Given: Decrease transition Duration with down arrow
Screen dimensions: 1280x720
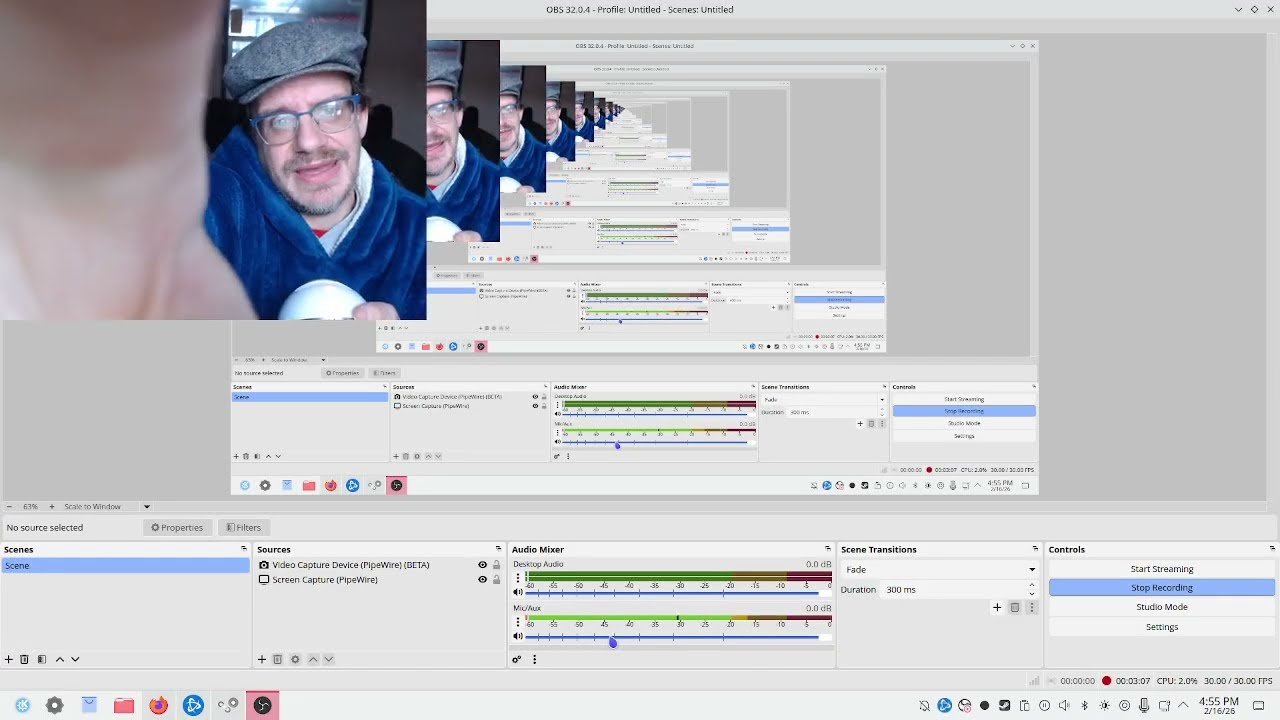Looking at the screenshot, I should (1032, 594).
